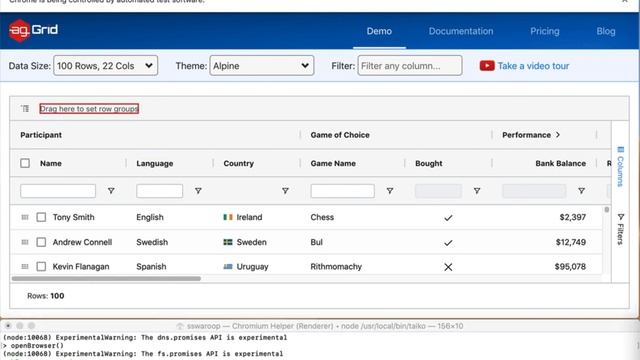Open the Pricing tab
Image resolution: width=640 pixels, height=360 pixels.
(x=544, y=31)
